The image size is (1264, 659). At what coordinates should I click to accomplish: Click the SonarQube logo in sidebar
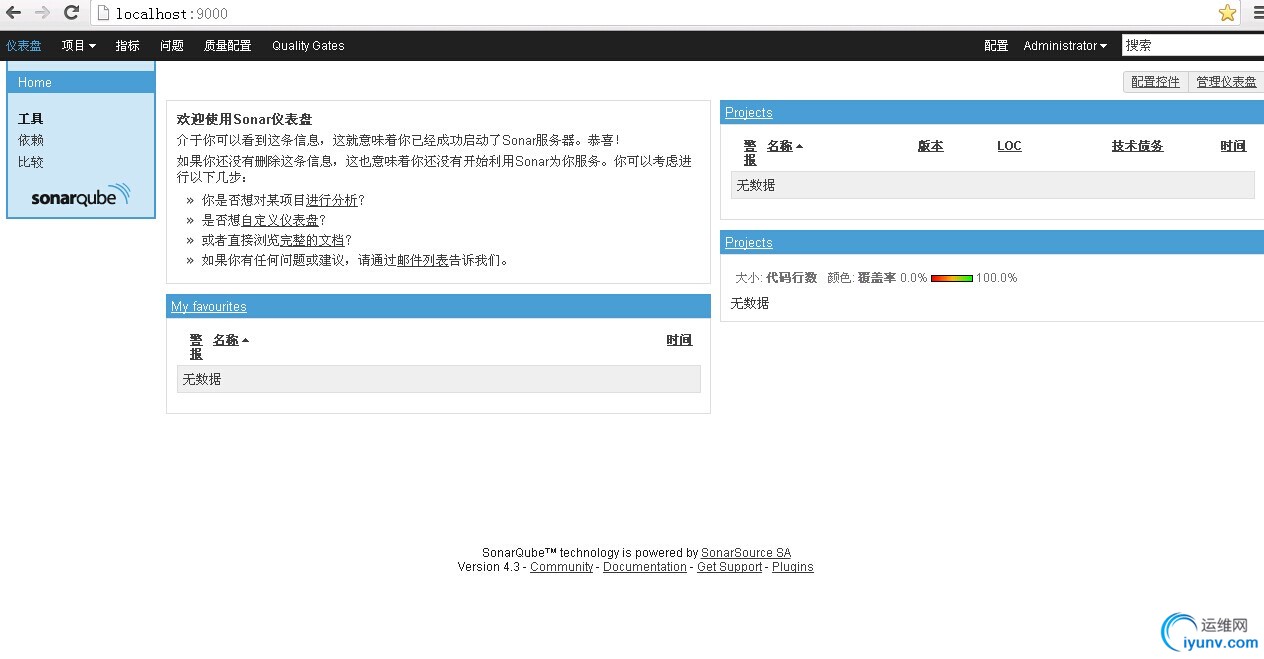click(x=81, y=195)
